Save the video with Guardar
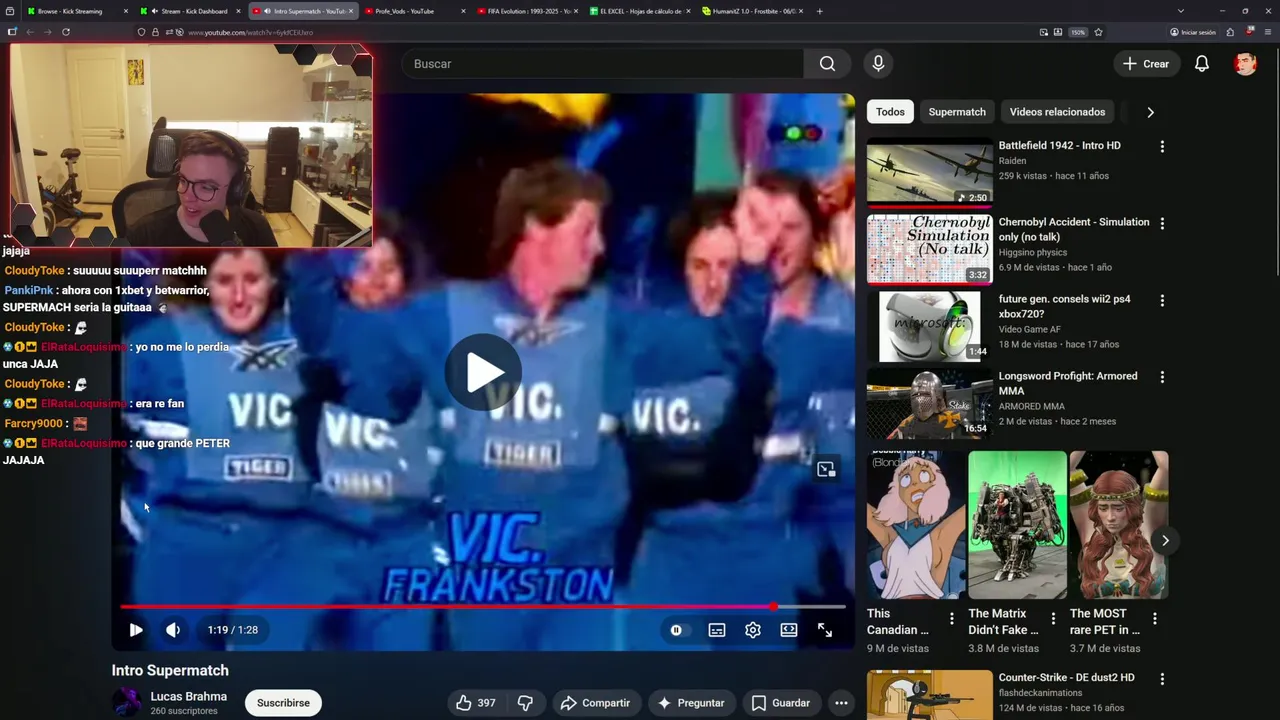Screen dimensions: 1280x720 (x=781, y=703)
